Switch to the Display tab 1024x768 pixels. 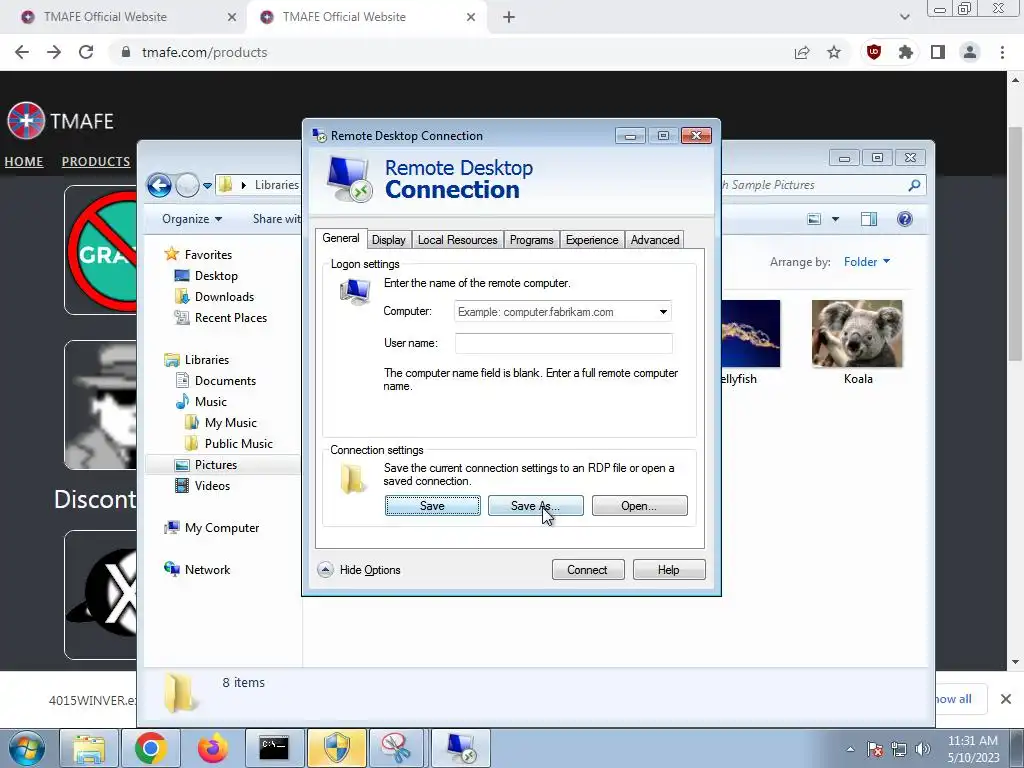coord(389,240)
